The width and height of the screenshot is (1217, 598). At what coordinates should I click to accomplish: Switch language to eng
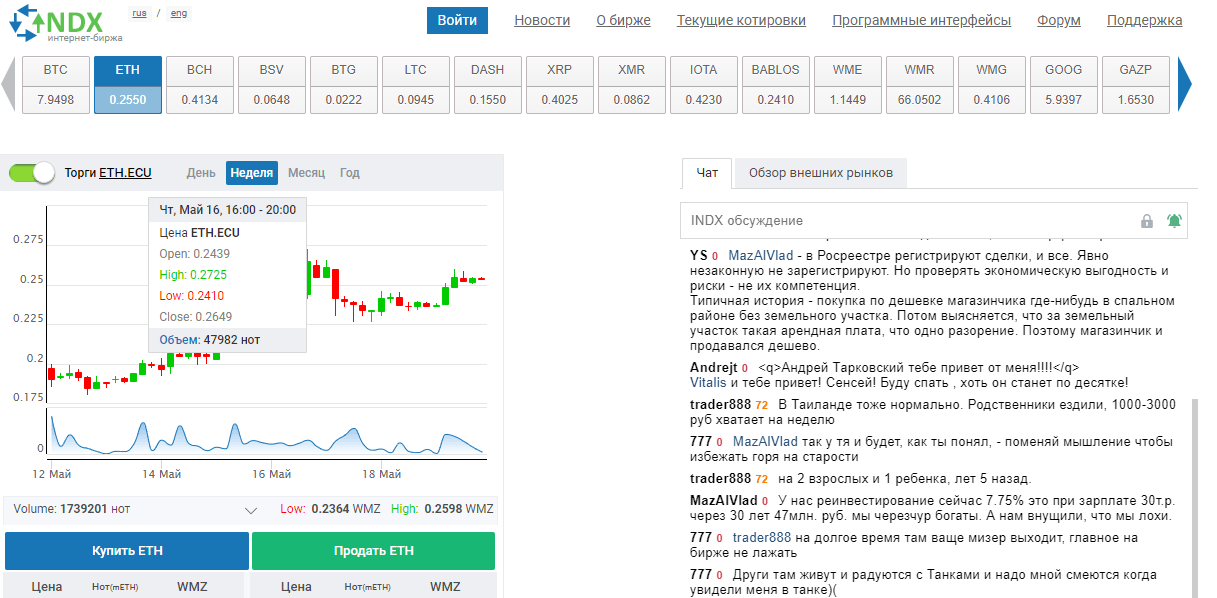point(179,14)
